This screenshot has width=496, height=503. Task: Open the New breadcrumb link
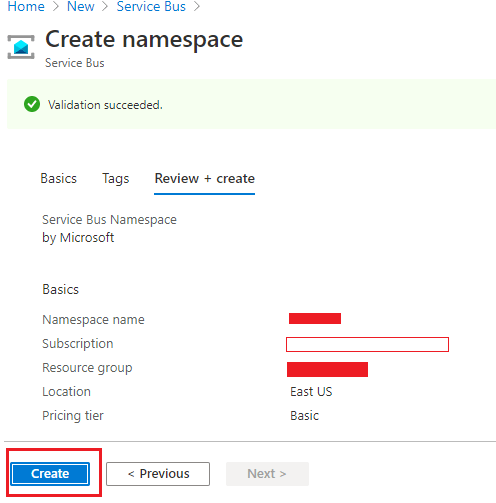click(81, 6)
